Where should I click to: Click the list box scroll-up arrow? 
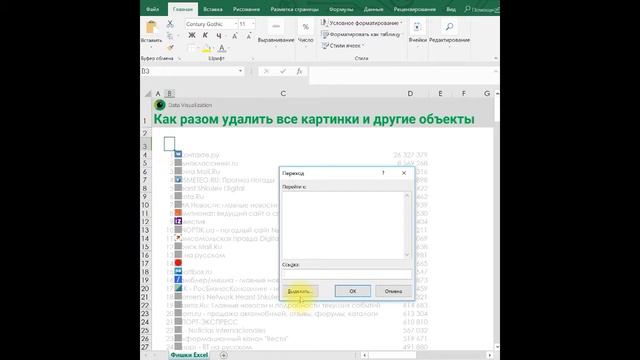(x=407, y=196)
